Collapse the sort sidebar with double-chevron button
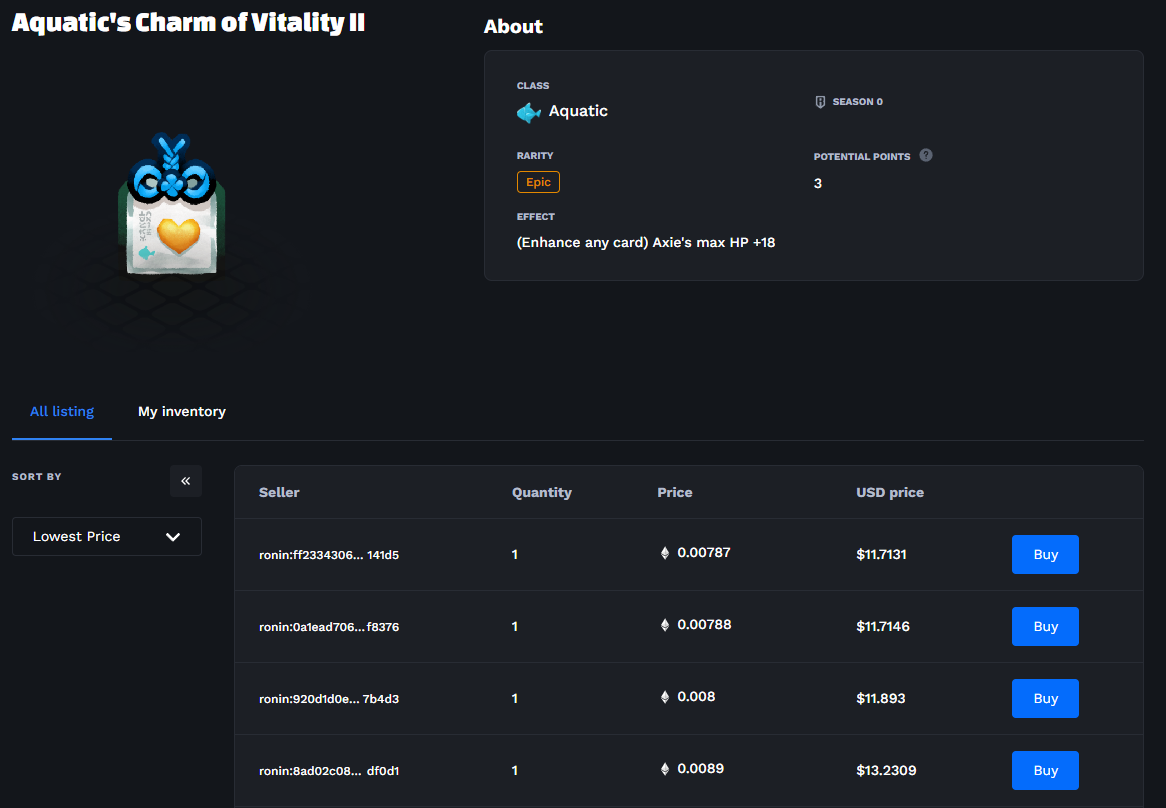 186,481
